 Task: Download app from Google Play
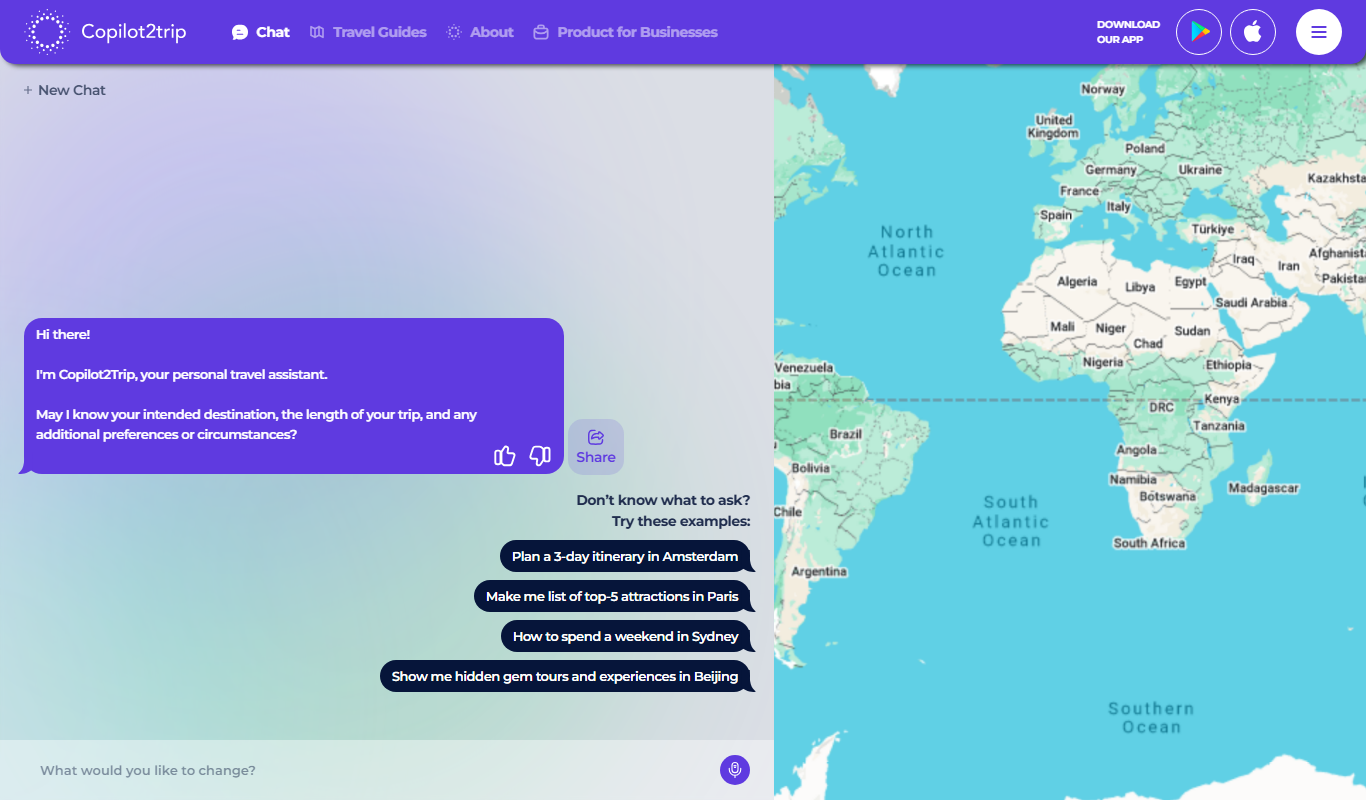pyautogui.click(x=1199, y=32)
